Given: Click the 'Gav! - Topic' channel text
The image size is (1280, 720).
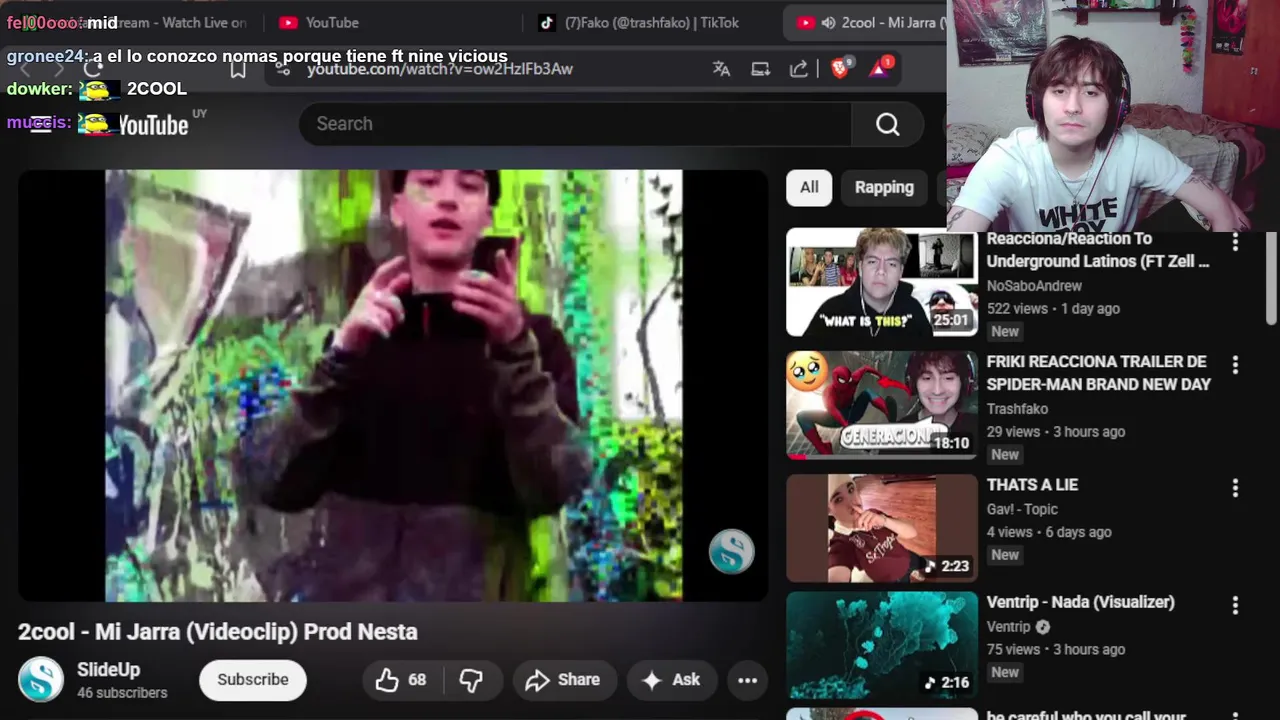Looking at the screenshot, I should (x=1022, y=509).
